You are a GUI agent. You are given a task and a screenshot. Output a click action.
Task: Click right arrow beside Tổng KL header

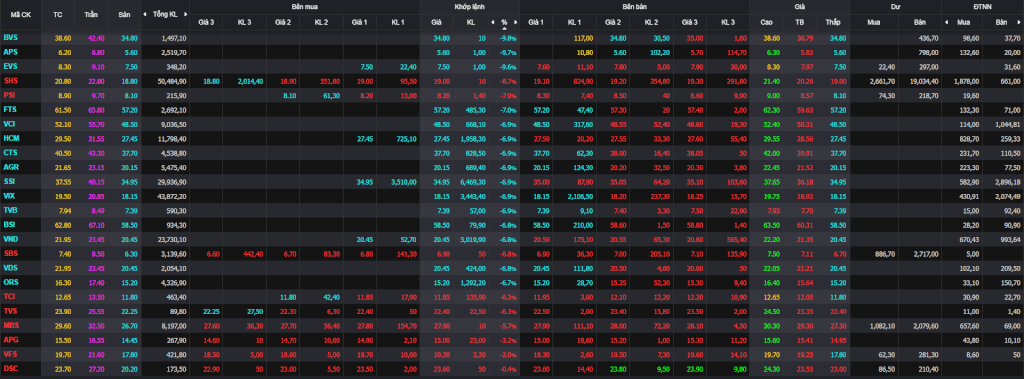click(186, 14)
